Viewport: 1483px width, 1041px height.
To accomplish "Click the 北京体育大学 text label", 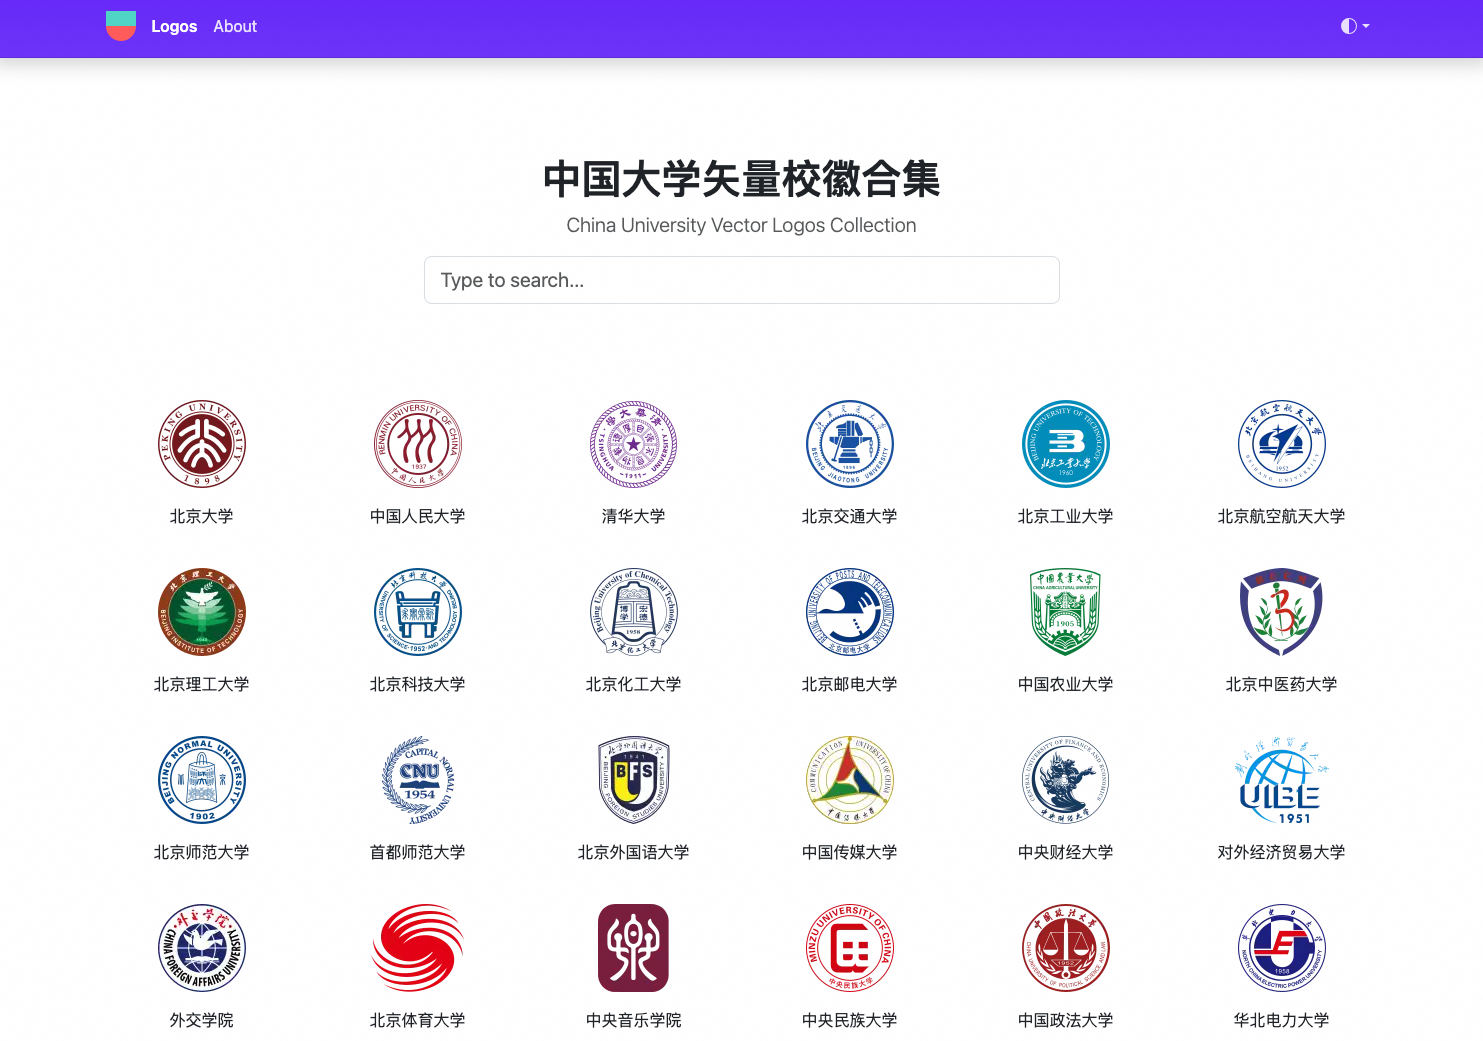I will click(x=418, y=1020).
